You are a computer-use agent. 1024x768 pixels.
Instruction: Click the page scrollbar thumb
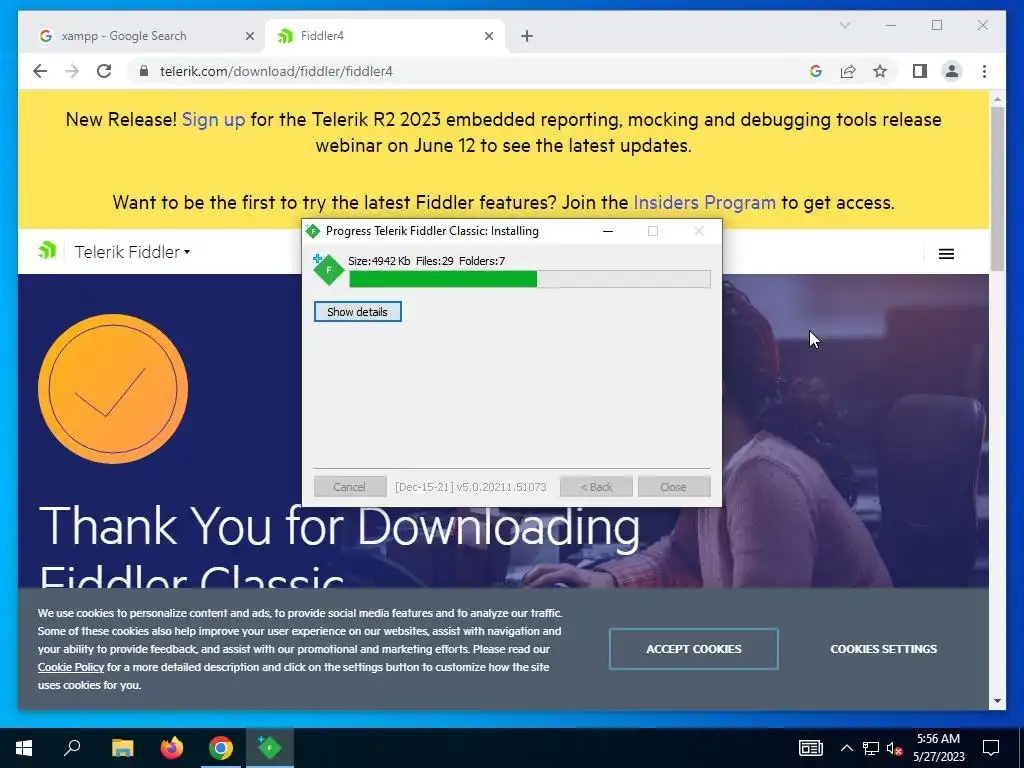(x=997, y=189)
